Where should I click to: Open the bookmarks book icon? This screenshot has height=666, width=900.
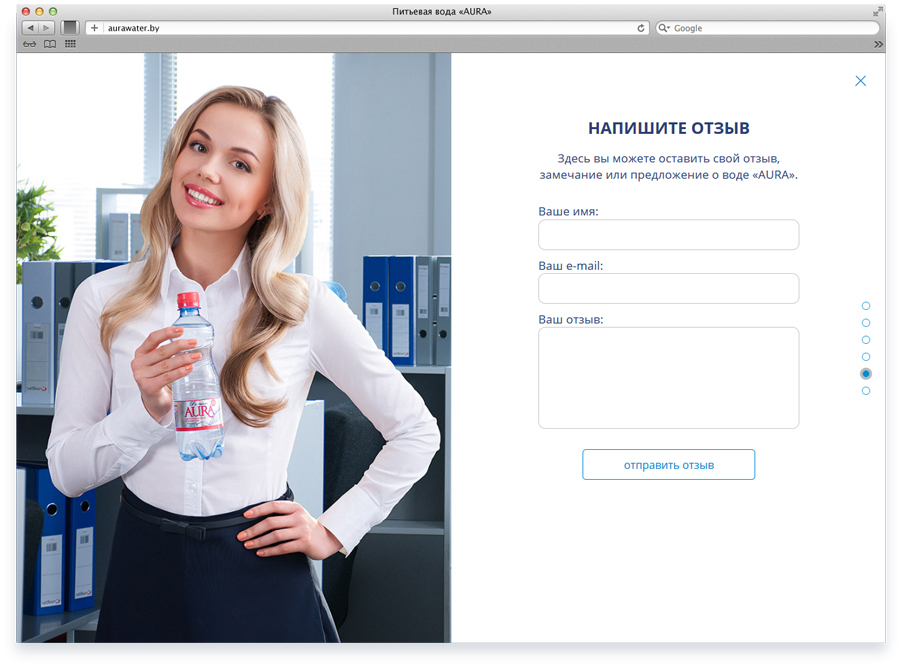pyautogui.click(x=50, y=44)
